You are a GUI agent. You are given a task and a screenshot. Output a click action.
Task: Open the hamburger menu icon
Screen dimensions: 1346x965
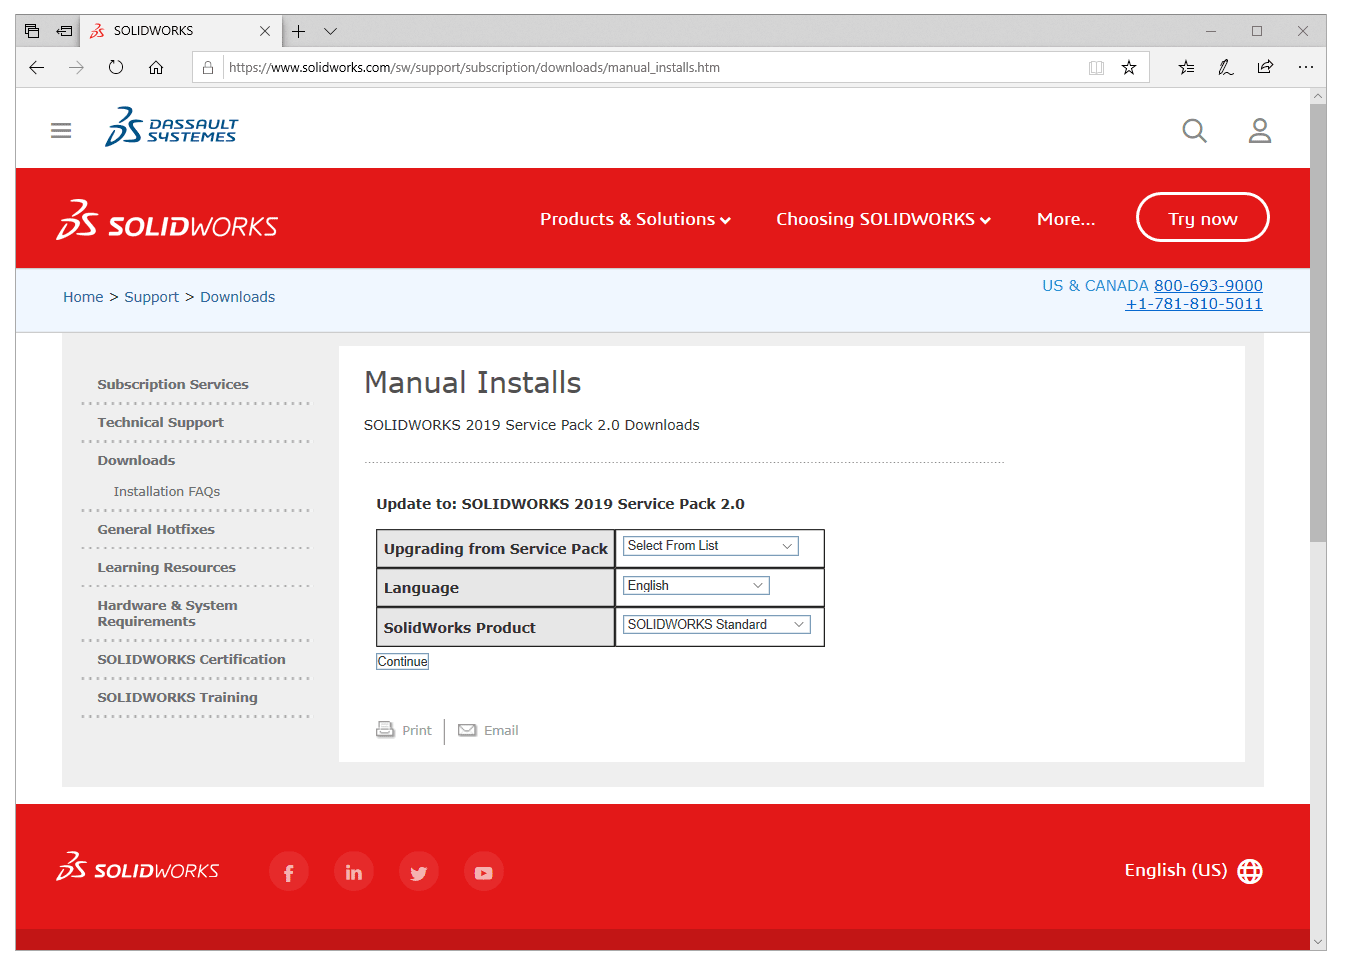(x=61, y=131)
